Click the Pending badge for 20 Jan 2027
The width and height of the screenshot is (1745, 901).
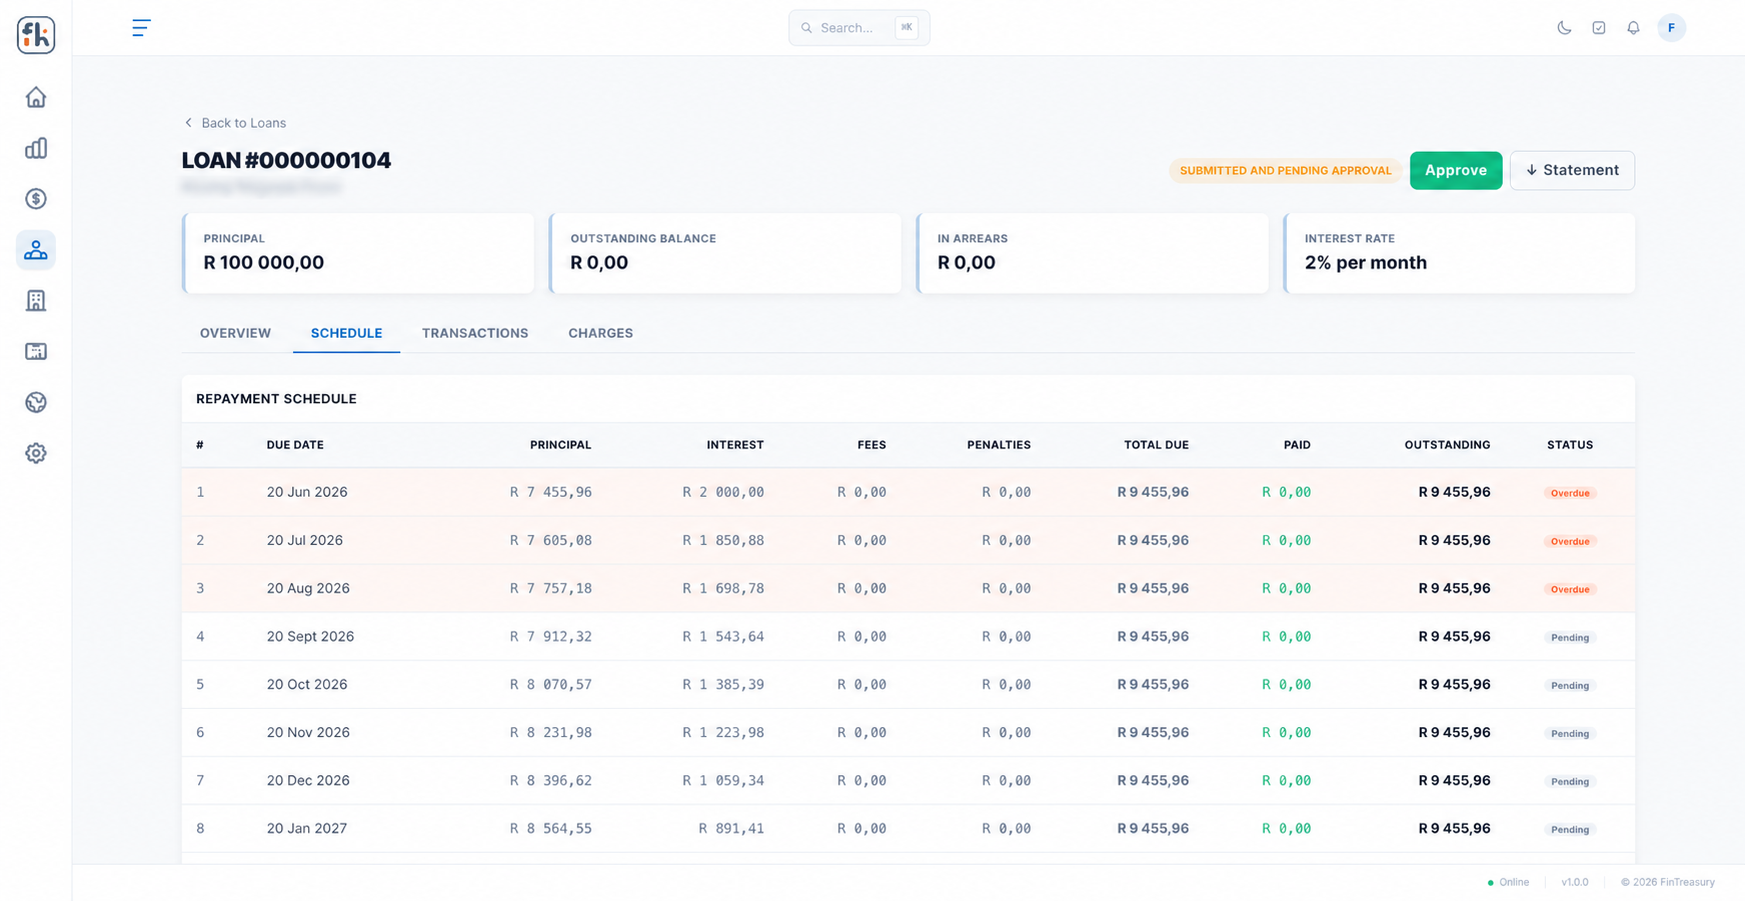[1570, 829]
